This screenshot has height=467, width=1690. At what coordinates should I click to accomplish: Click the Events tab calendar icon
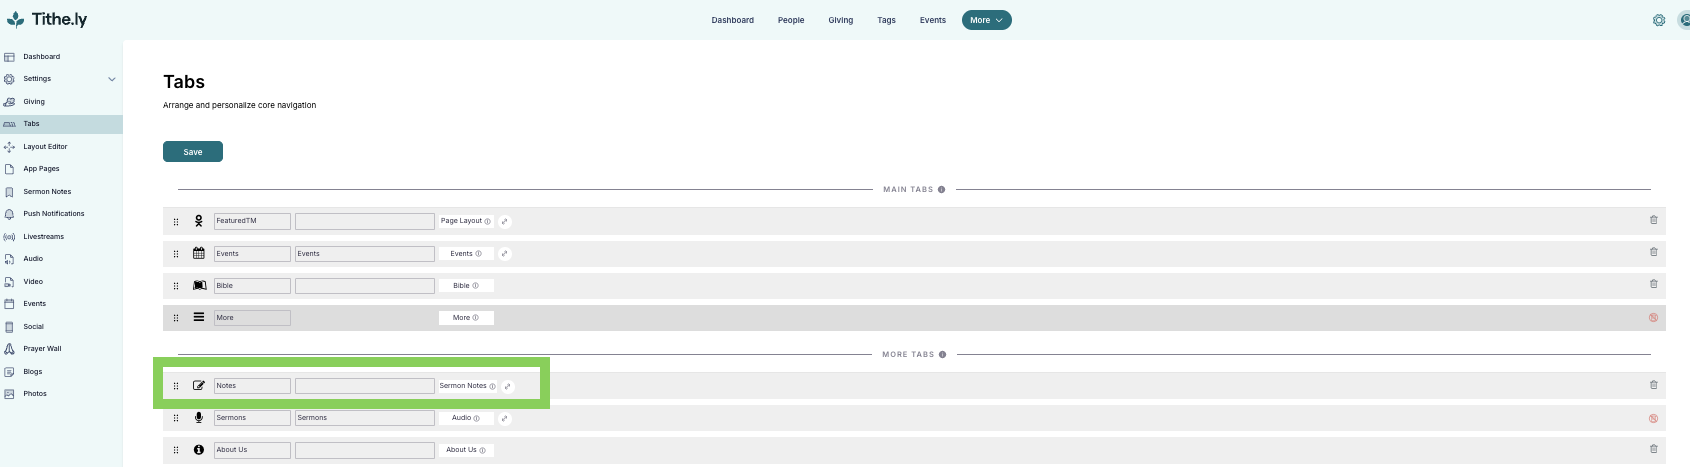(199, 253)
